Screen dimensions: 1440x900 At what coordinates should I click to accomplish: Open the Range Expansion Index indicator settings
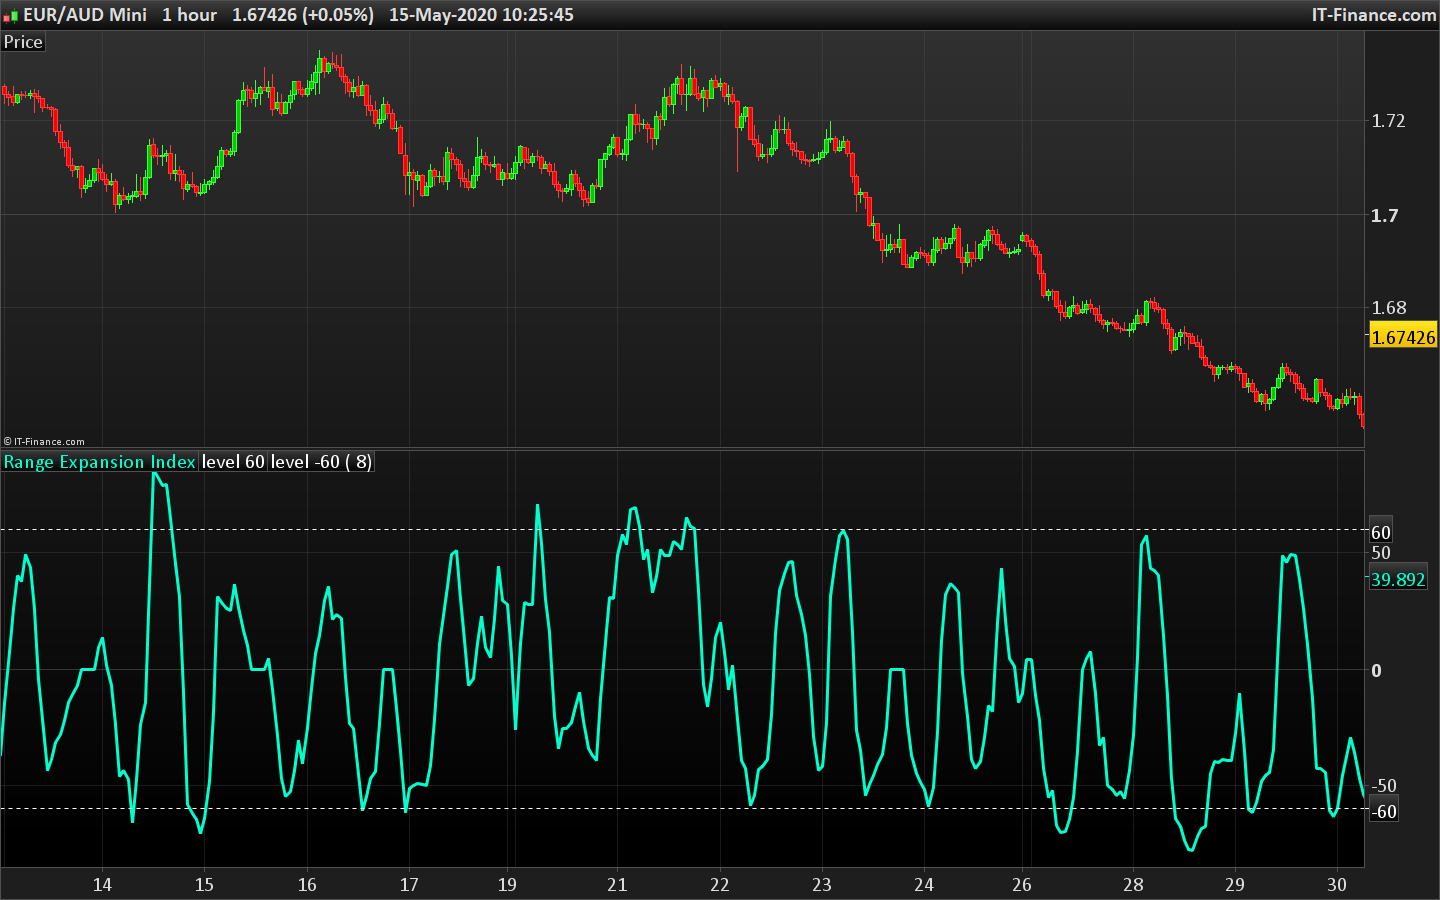click(x=99, y=461)
